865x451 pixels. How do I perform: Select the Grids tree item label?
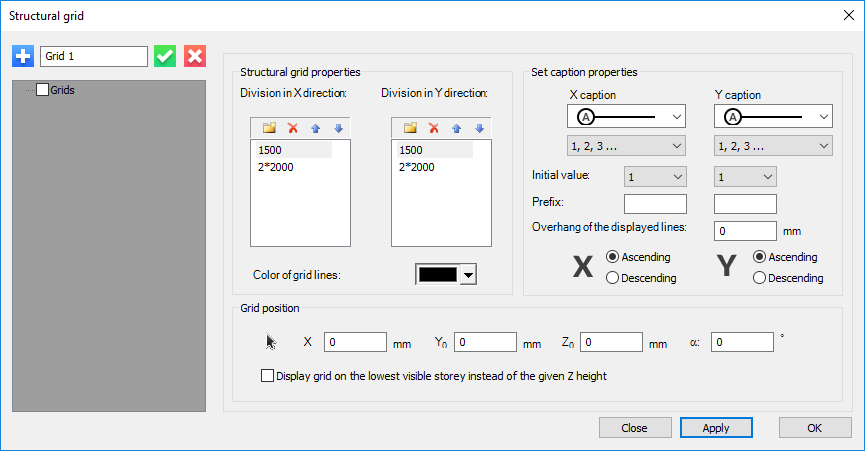pyautogui.click(x=62, y=90)
